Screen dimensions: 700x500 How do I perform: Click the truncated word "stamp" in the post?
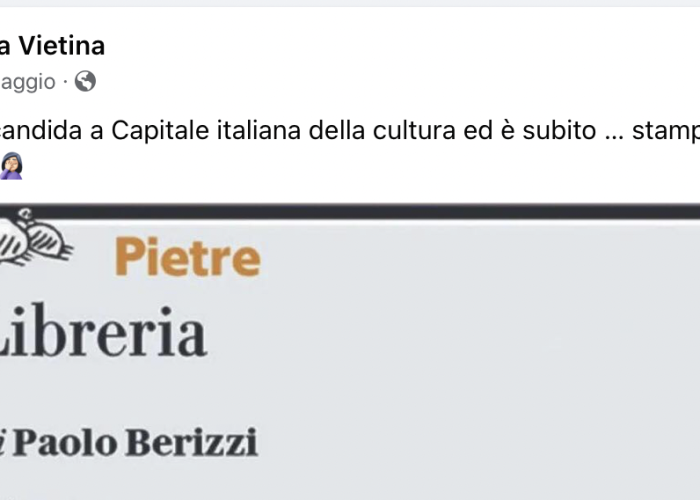666,132
